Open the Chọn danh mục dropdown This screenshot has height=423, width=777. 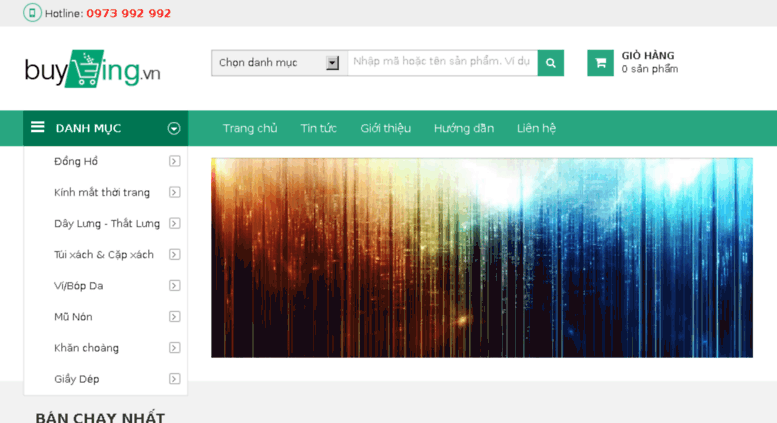(279, 63)
